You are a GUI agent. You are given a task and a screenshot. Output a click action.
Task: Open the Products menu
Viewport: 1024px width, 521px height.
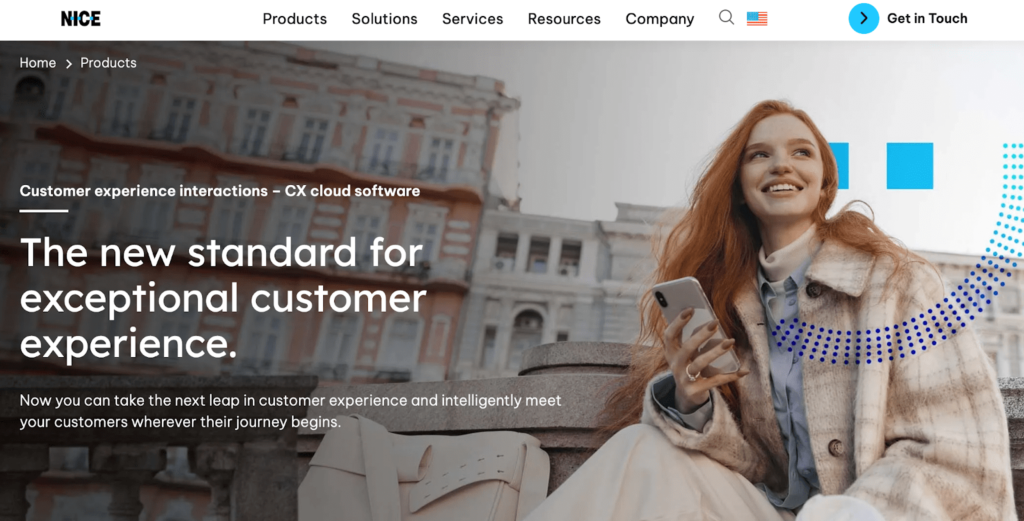[295, 19]
